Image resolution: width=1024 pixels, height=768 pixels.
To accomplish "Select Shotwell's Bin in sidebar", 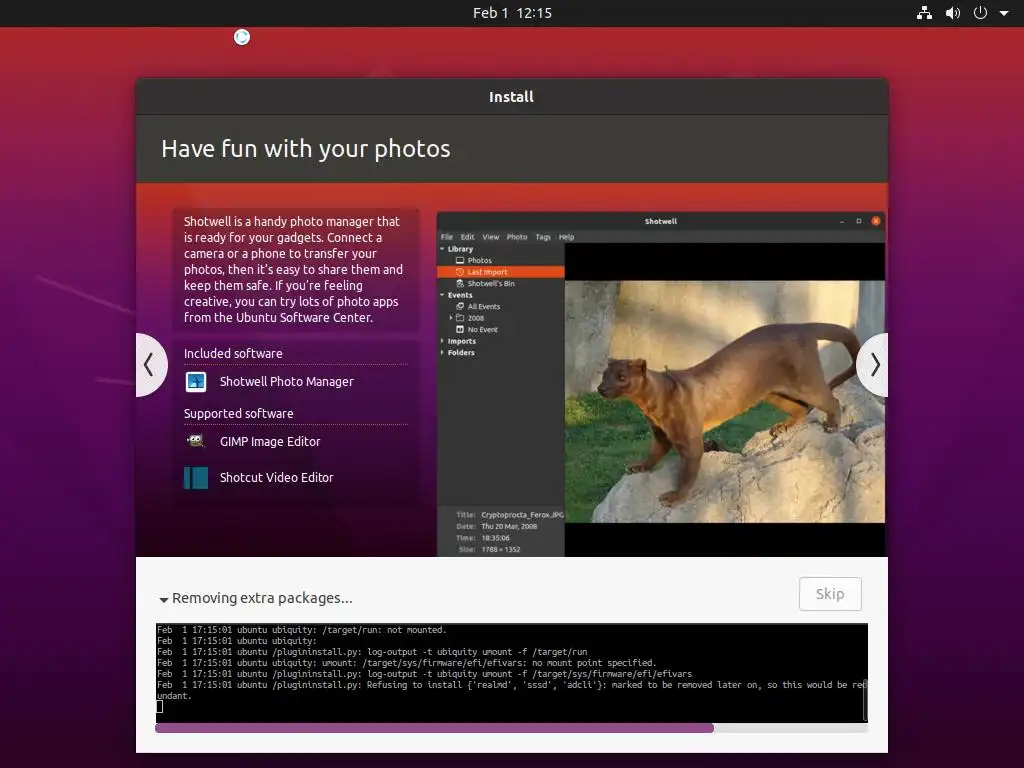I will point(490,283).
